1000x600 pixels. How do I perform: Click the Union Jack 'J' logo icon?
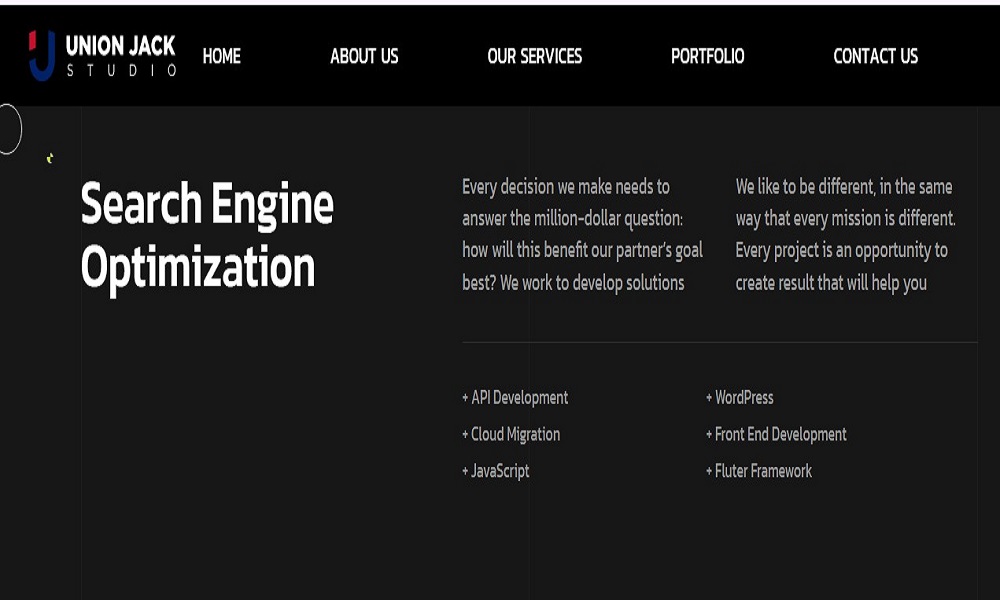click(x=41, y=55)
